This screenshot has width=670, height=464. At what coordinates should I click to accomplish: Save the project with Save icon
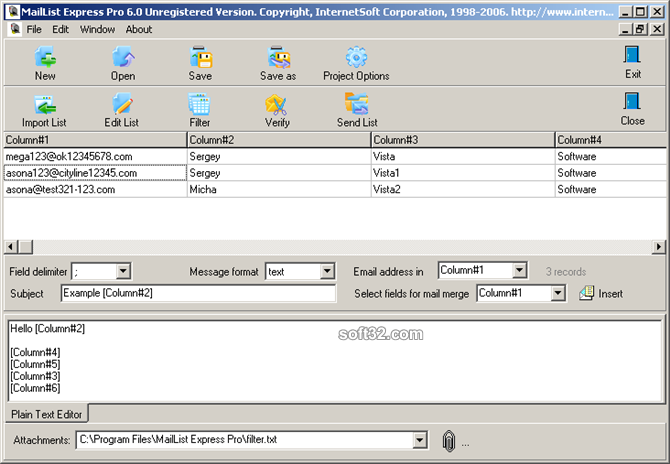click(x=200, y=64)
